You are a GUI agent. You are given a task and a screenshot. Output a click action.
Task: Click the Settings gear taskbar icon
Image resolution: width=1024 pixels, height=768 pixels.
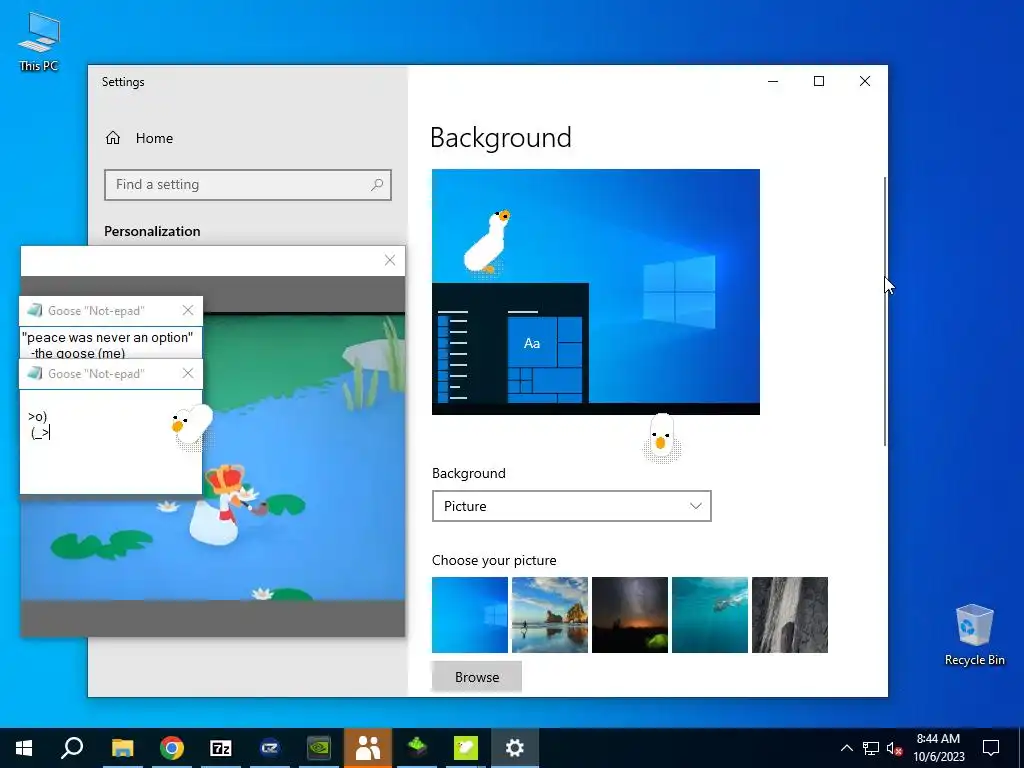tap(515, 748)
